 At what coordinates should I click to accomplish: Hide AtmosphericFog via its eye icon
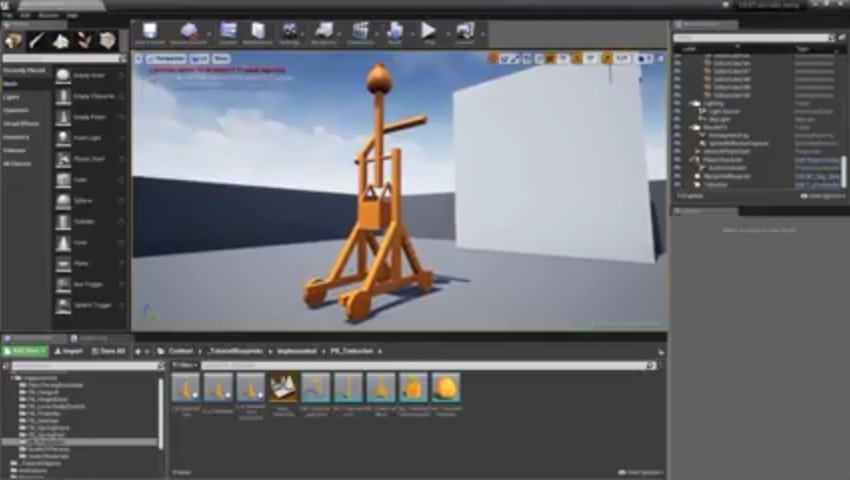[x=677, y=136]
